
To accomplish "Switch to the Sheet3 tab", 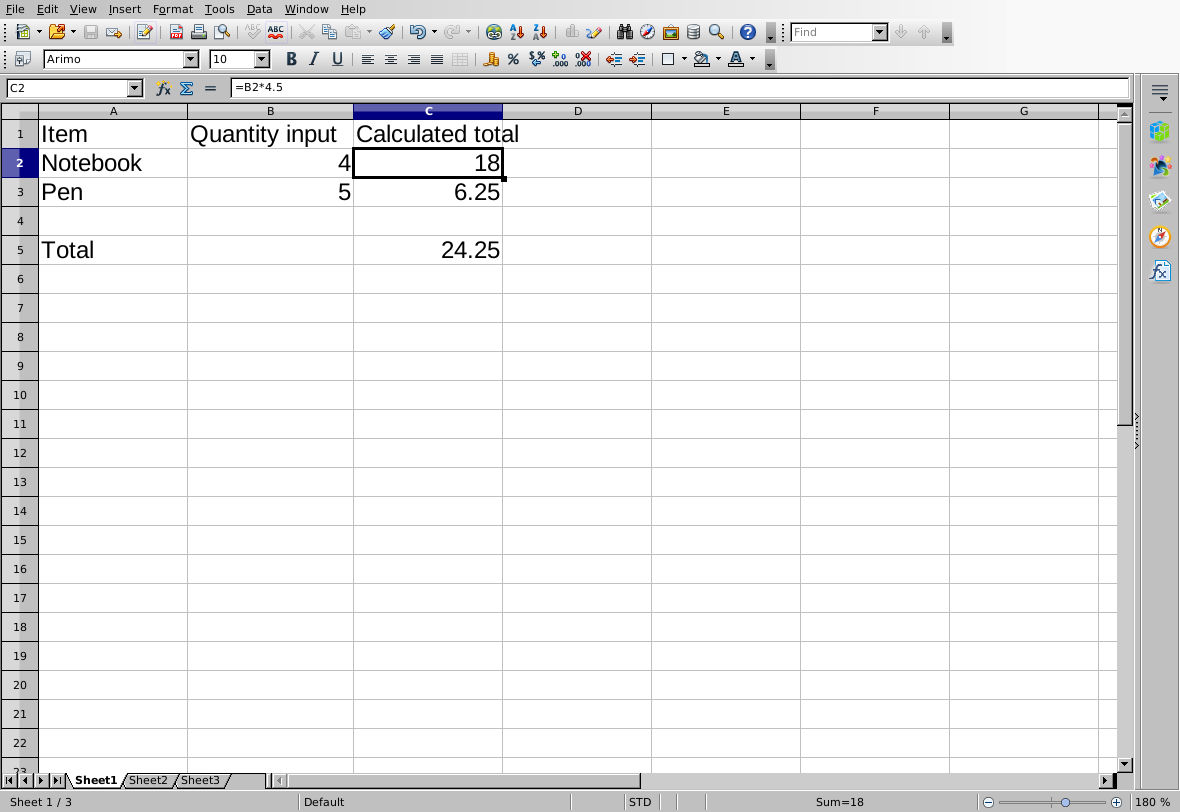I will 200,780.
